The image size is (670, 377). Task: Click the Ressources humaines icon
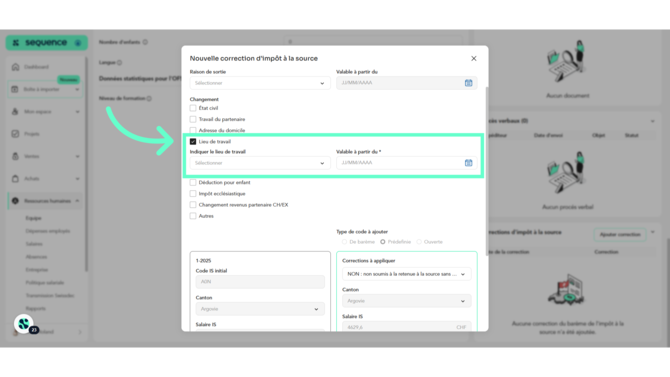pos(15,200)
